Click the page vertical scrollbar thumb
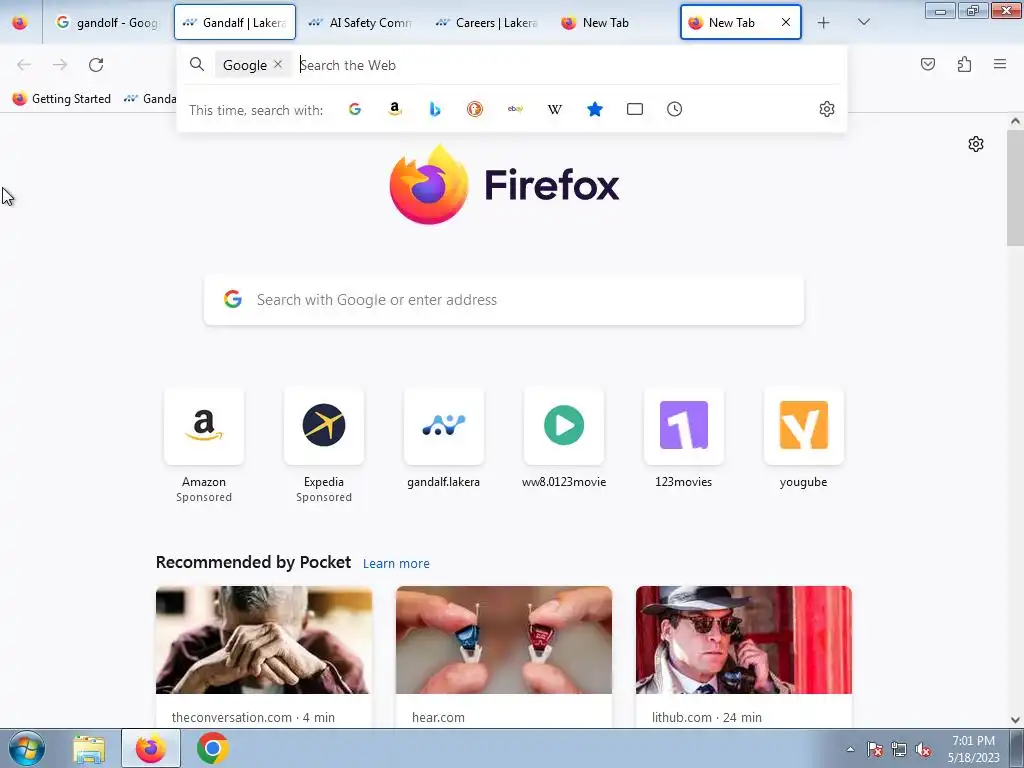 tap(1015, 188)
